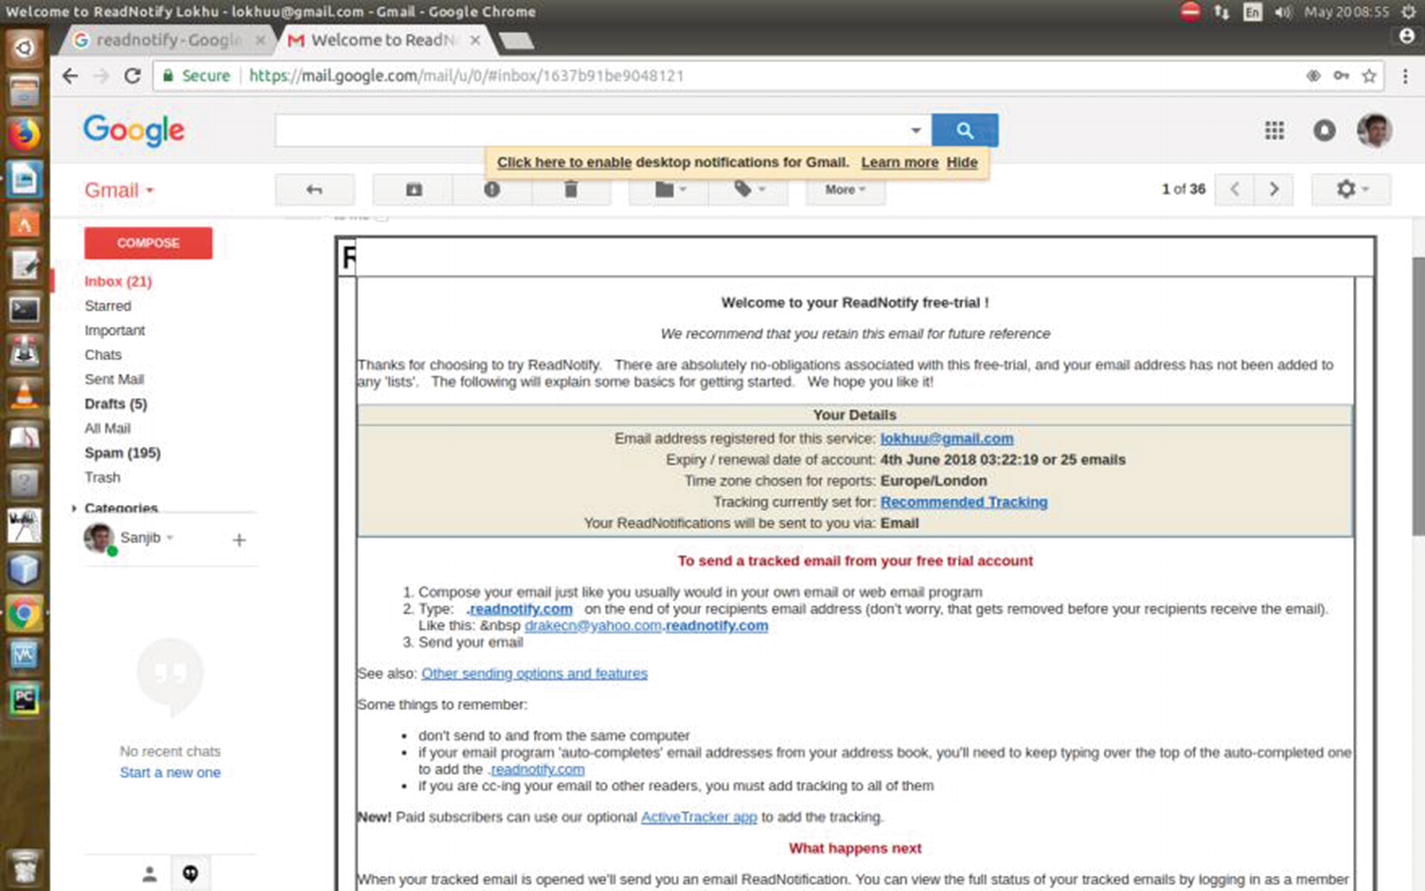Click here to enable notifications link
Viewport: 1425px width, 891px height.
point(564,162)
